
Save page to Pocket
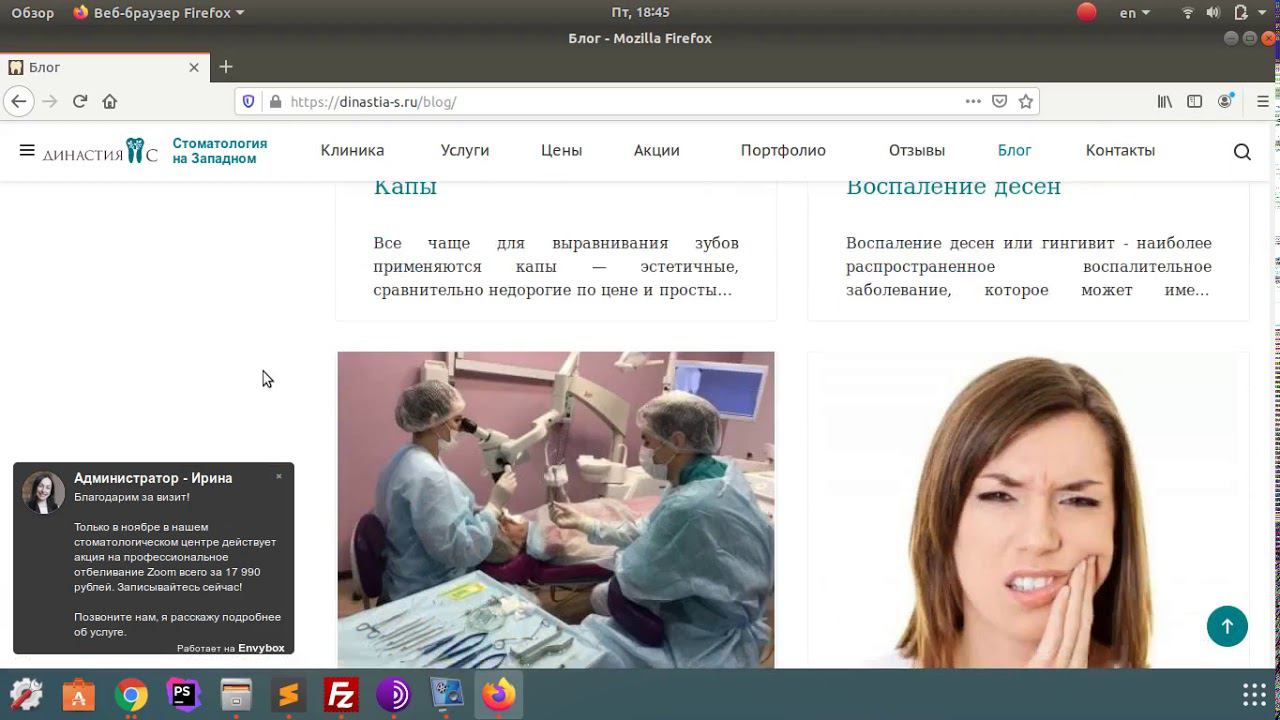(999, 101)
